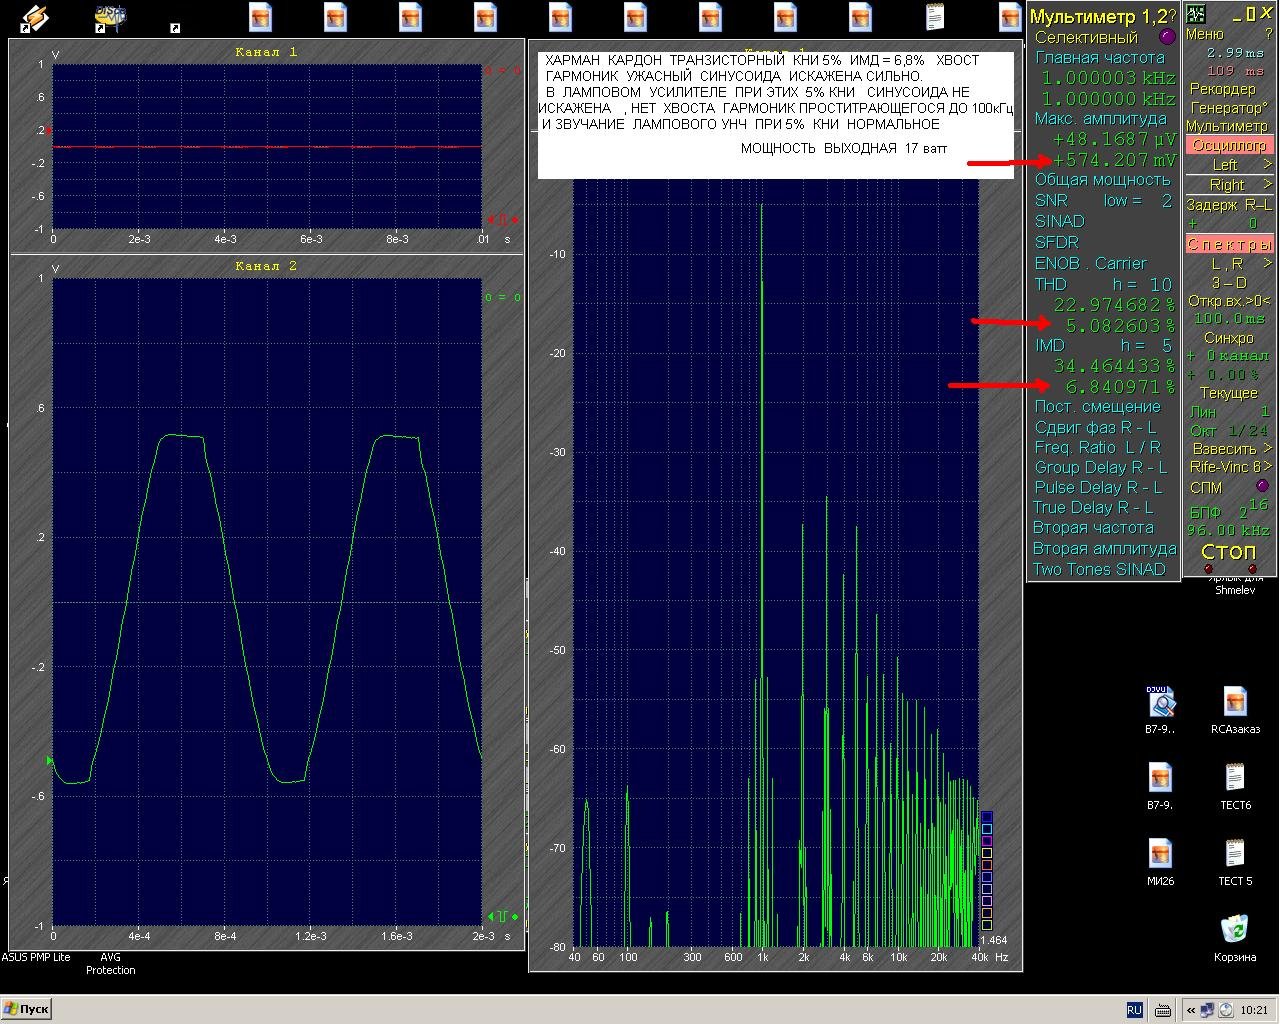The height and width of the screenshot is (1024, 1280).
Task: Open the RCAзаказ desktop file
Action: point(1235,703)
